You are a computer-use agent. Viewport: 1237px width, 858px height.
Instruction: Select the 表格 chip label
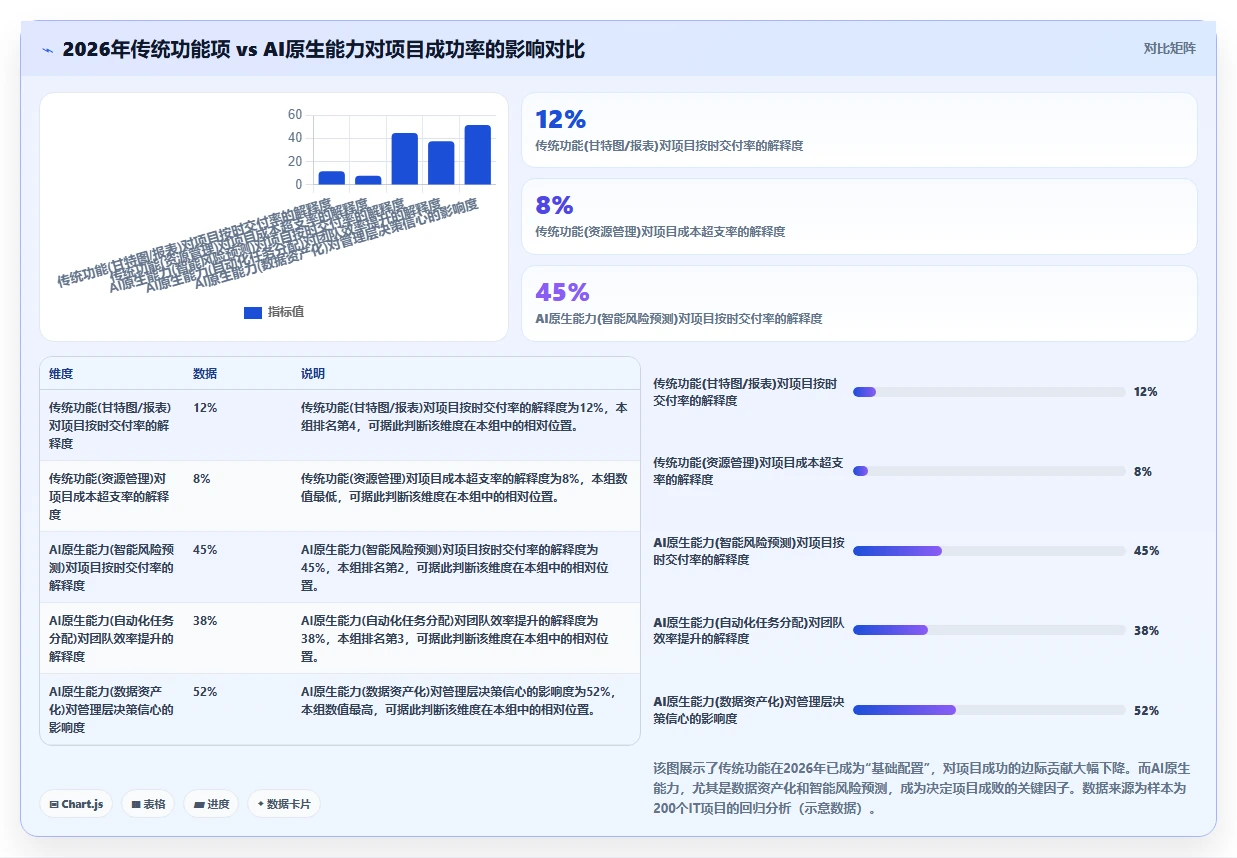pyautogui.click(x=154, y=804)
